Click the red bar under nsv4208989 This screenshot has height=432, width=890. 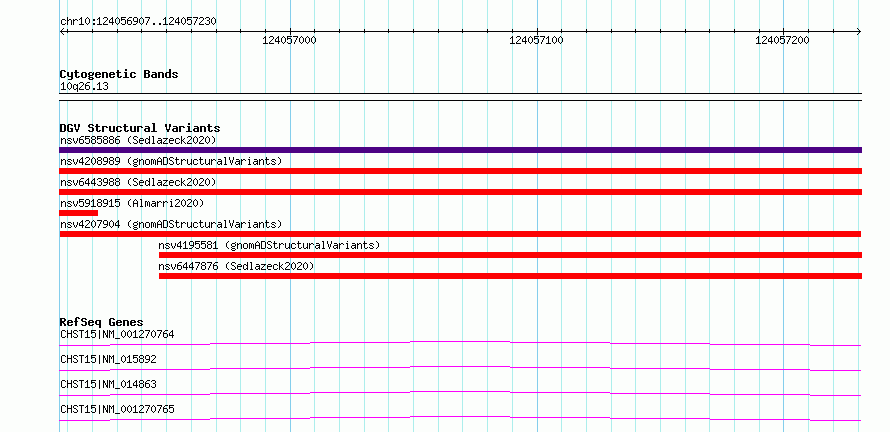tap(460, 171)
